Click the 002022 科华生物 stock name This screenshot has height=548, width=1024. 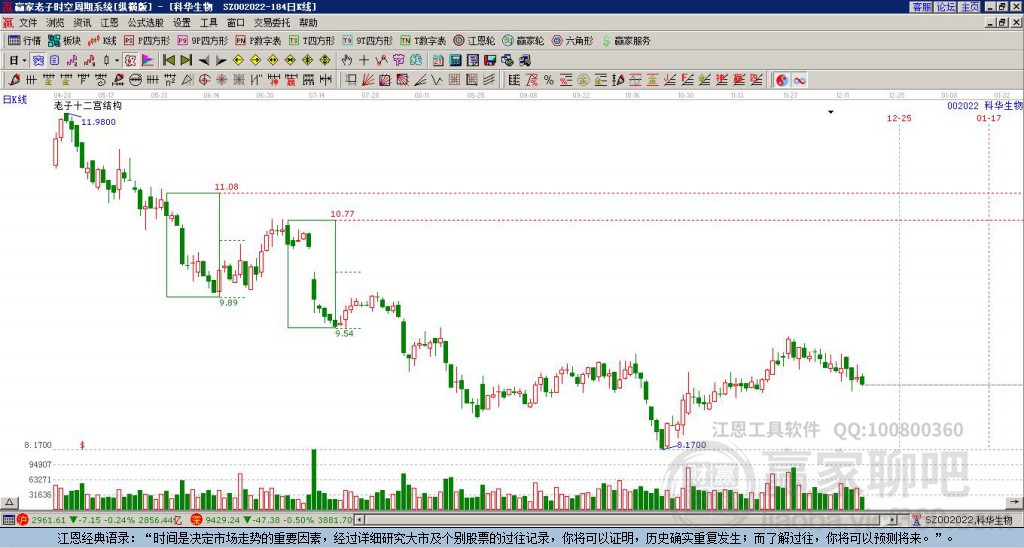984,105
